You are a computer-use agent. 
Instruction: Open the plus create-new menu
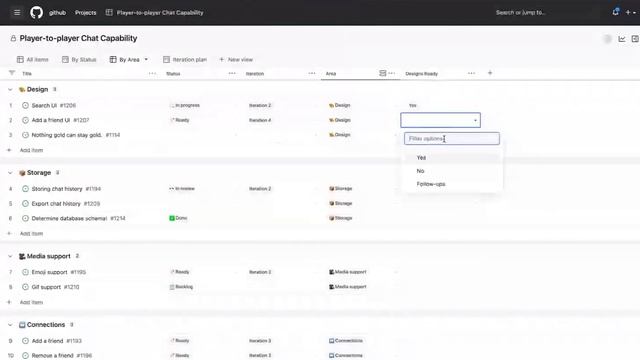click(x=631, y=13)
